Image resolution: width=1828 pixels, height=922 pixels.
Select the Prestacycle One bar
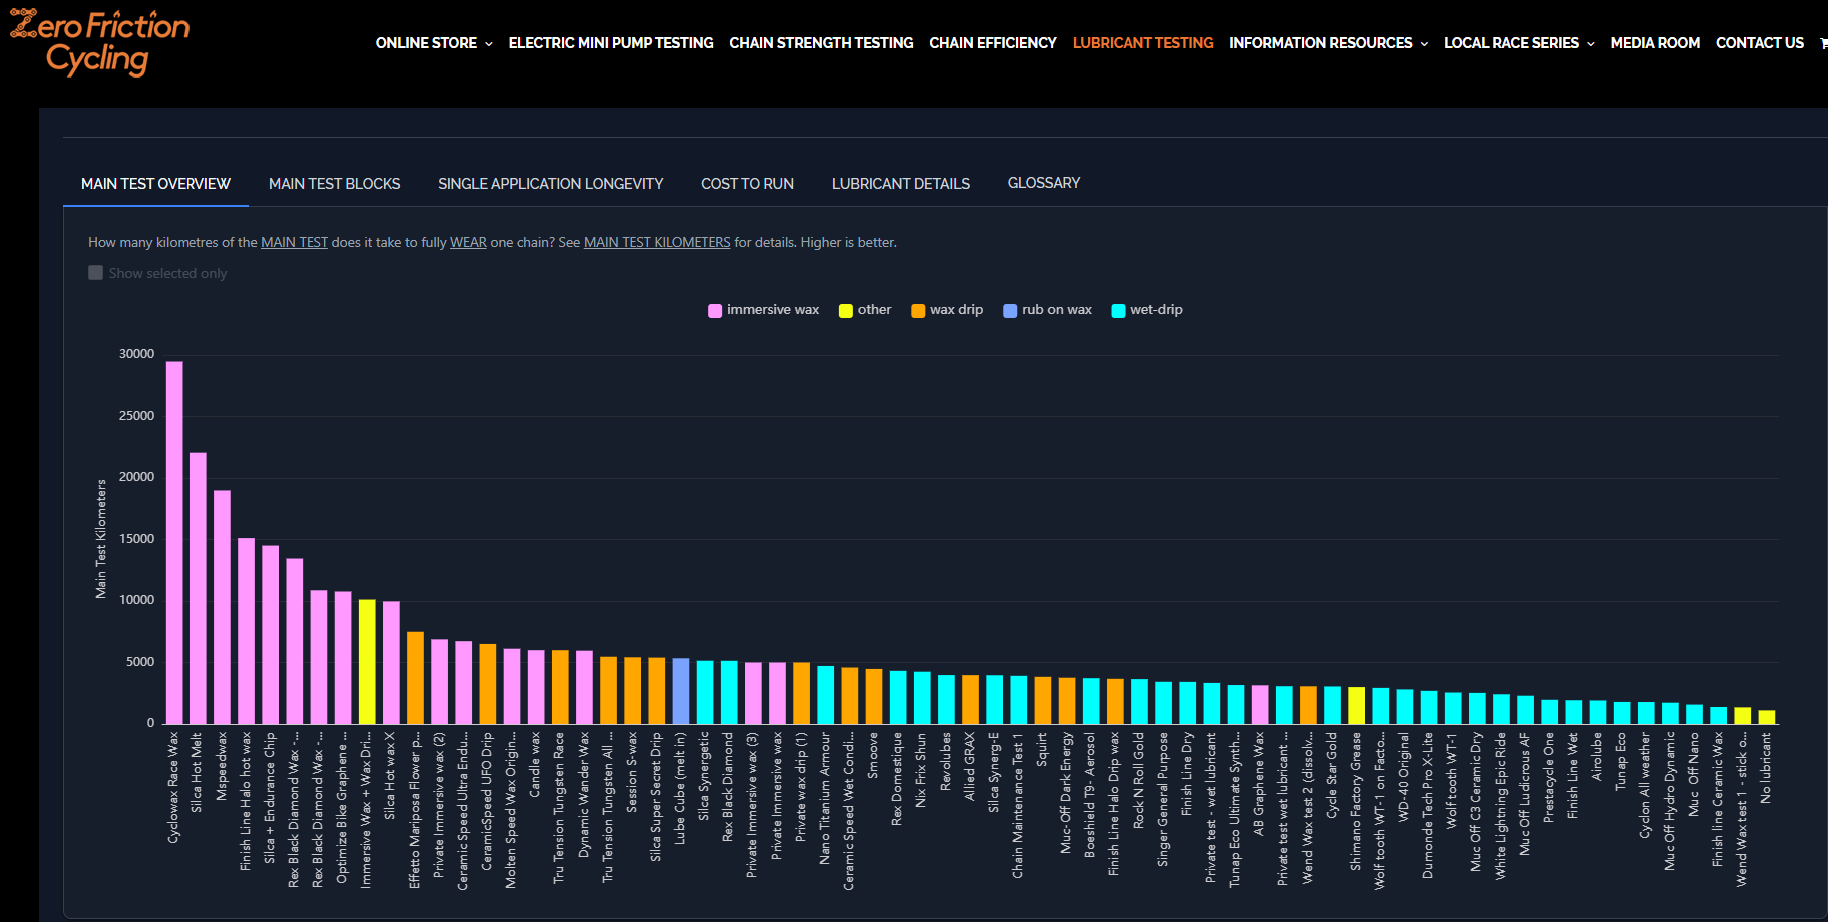tap(1550, 712)
